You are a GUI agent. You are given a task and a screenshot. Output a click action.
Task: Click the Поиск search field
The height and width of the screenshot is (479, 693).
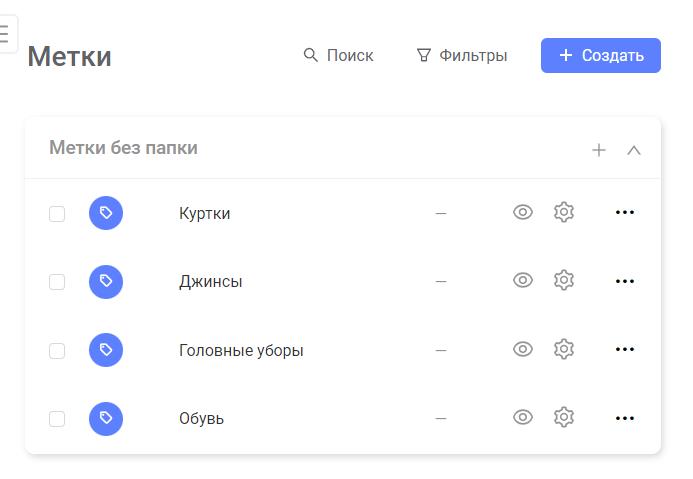[339, 55]
